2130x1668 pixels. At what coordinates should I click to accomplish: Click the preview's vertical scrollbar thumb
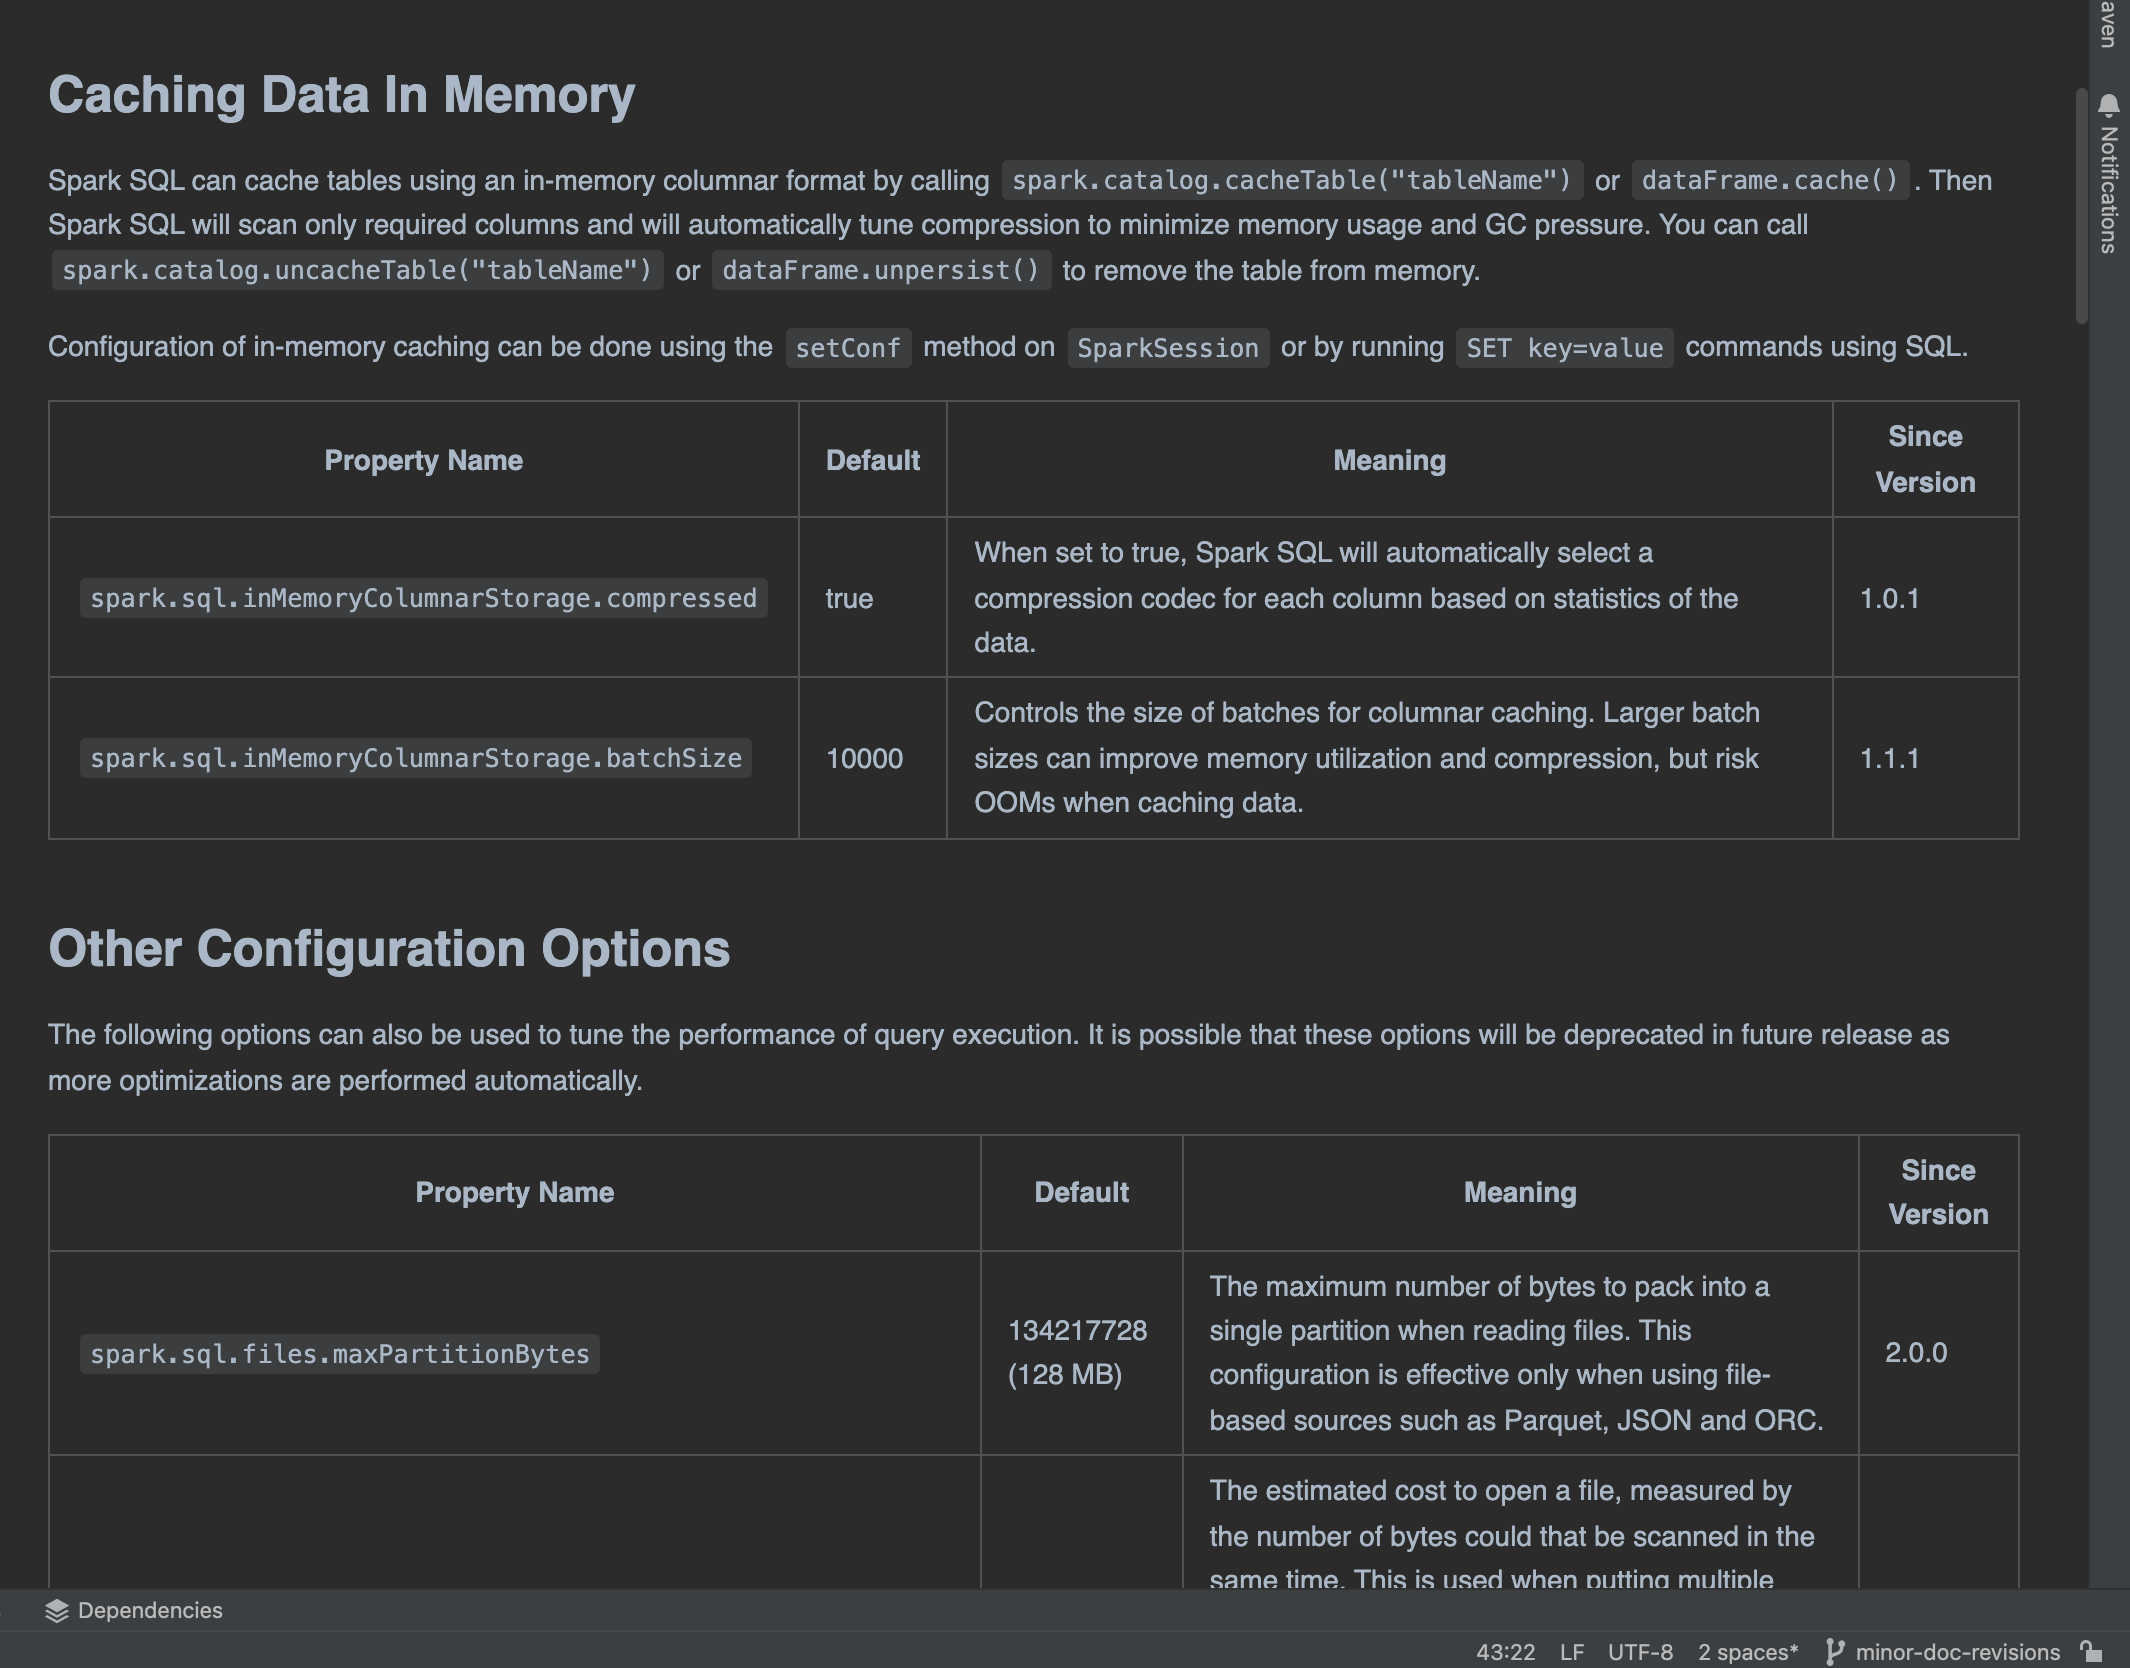[x=2082, y=205]
